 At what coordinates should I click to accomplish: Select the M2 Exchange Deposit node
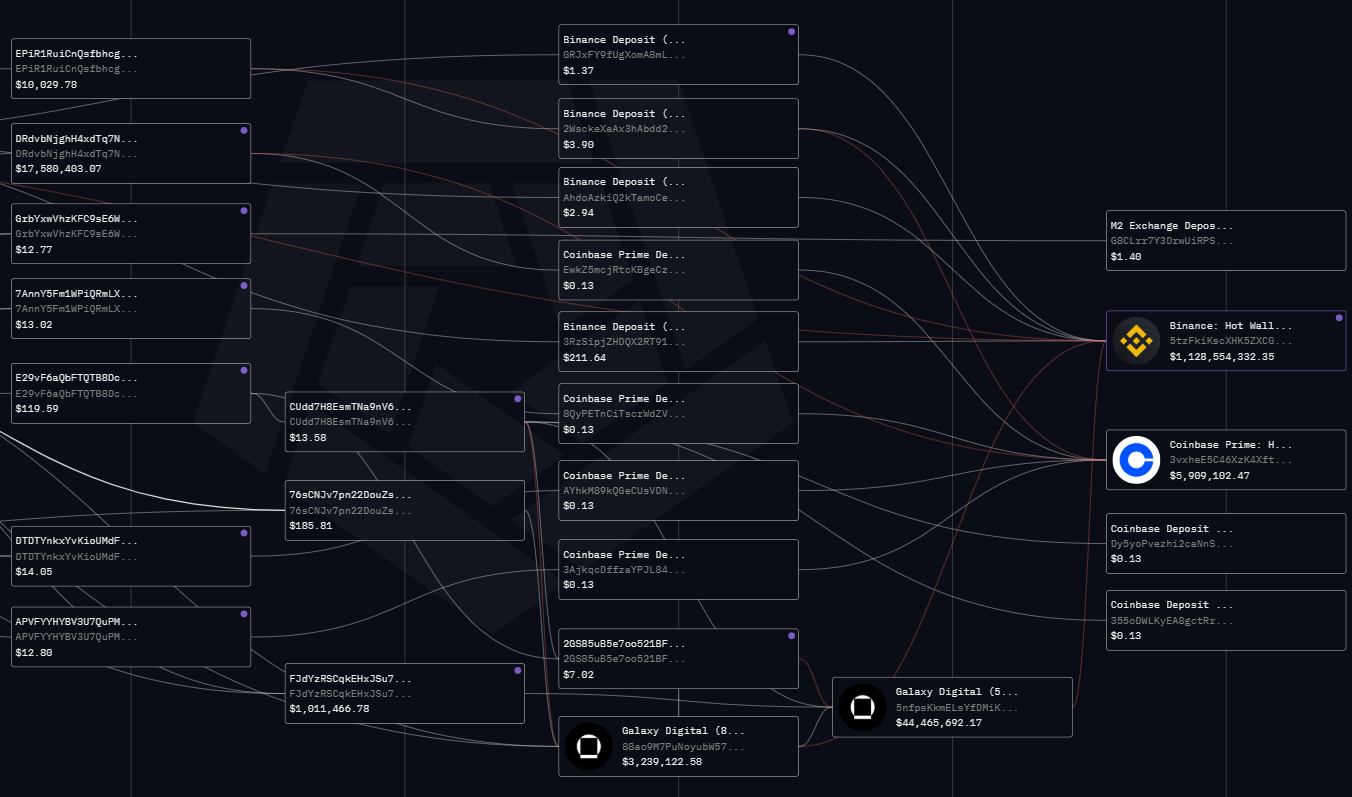click(1225, 240)
